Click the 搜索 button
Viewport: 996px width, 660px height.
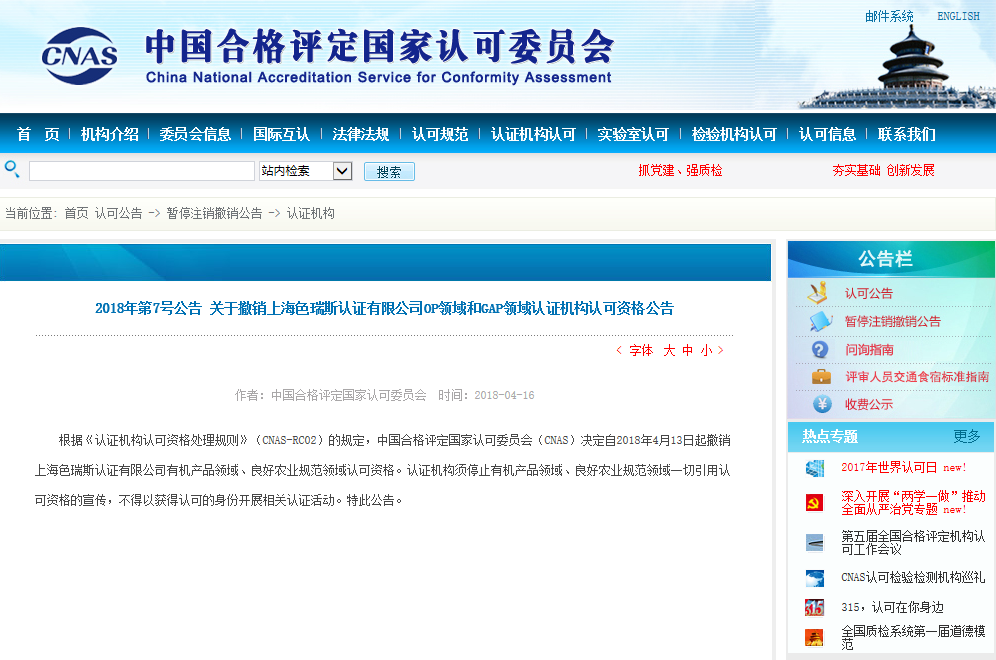click(x=389, y=172)
